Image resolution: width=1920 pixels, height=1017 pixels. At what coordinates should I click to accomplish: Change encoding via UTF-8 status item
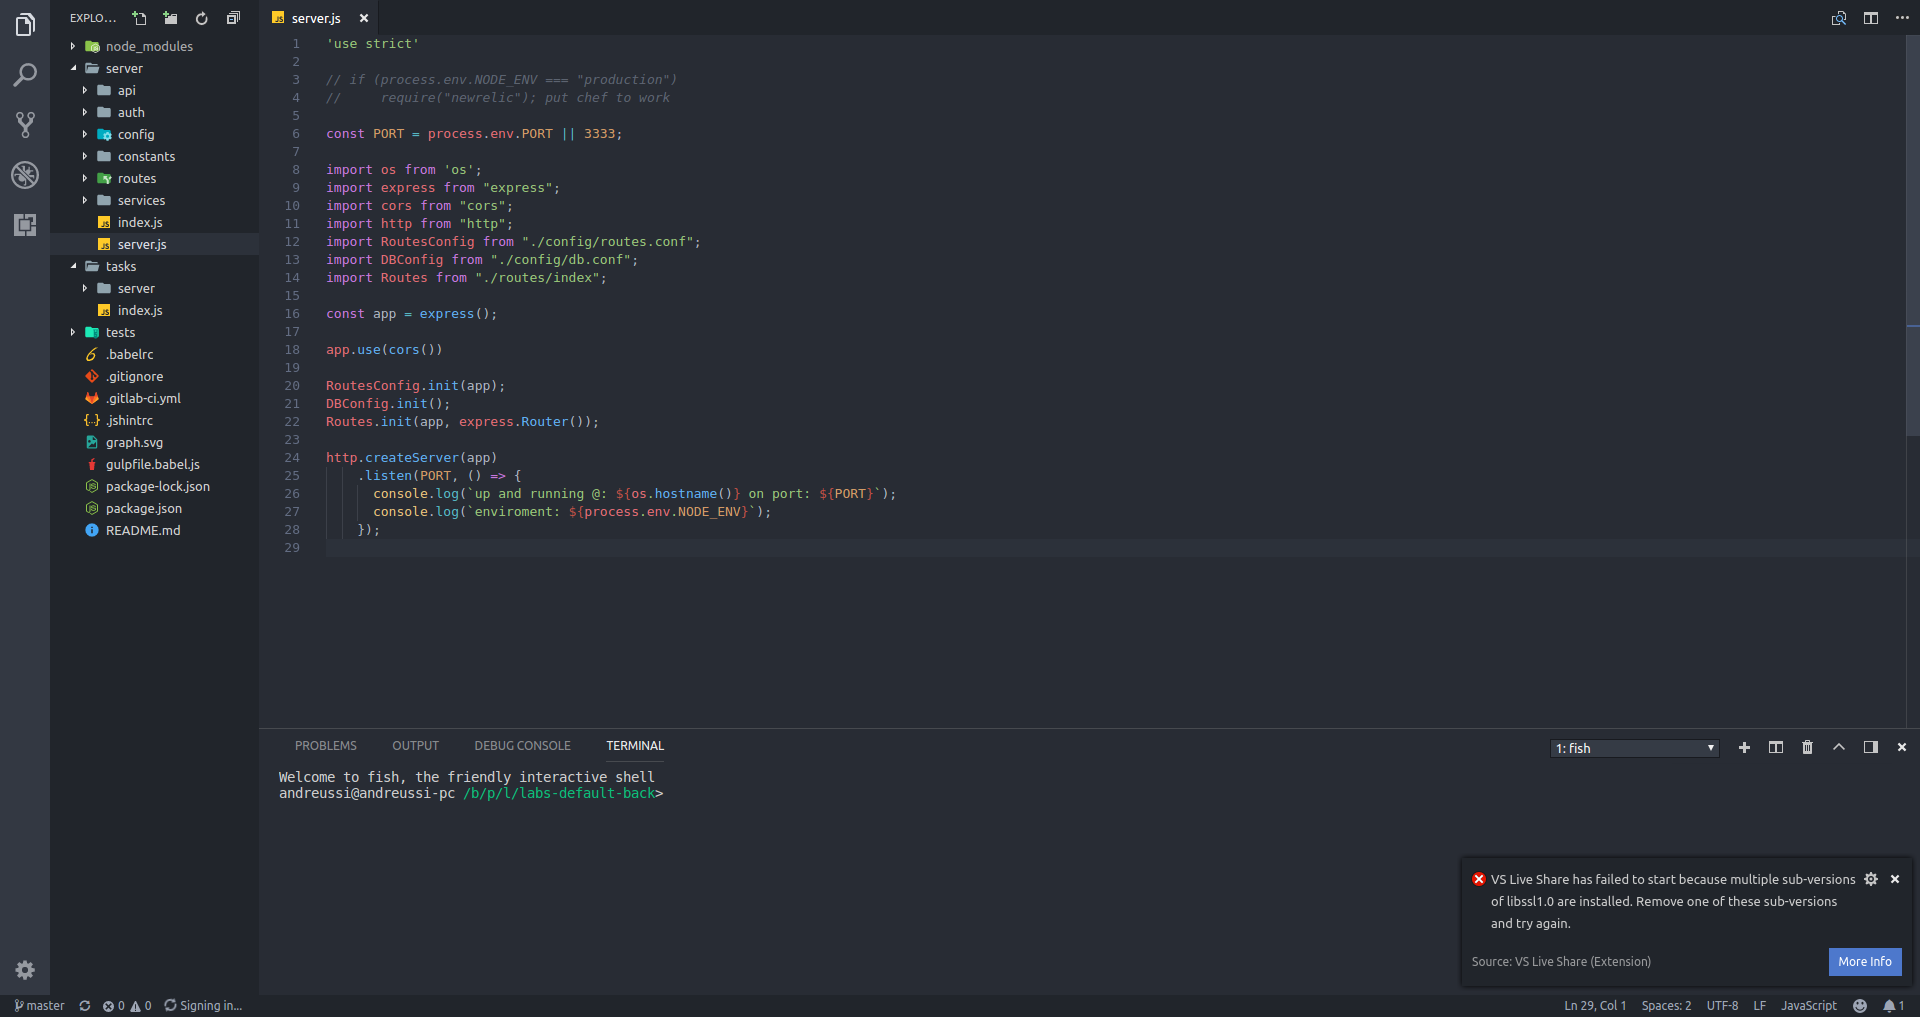[x=1722, y=1006]
